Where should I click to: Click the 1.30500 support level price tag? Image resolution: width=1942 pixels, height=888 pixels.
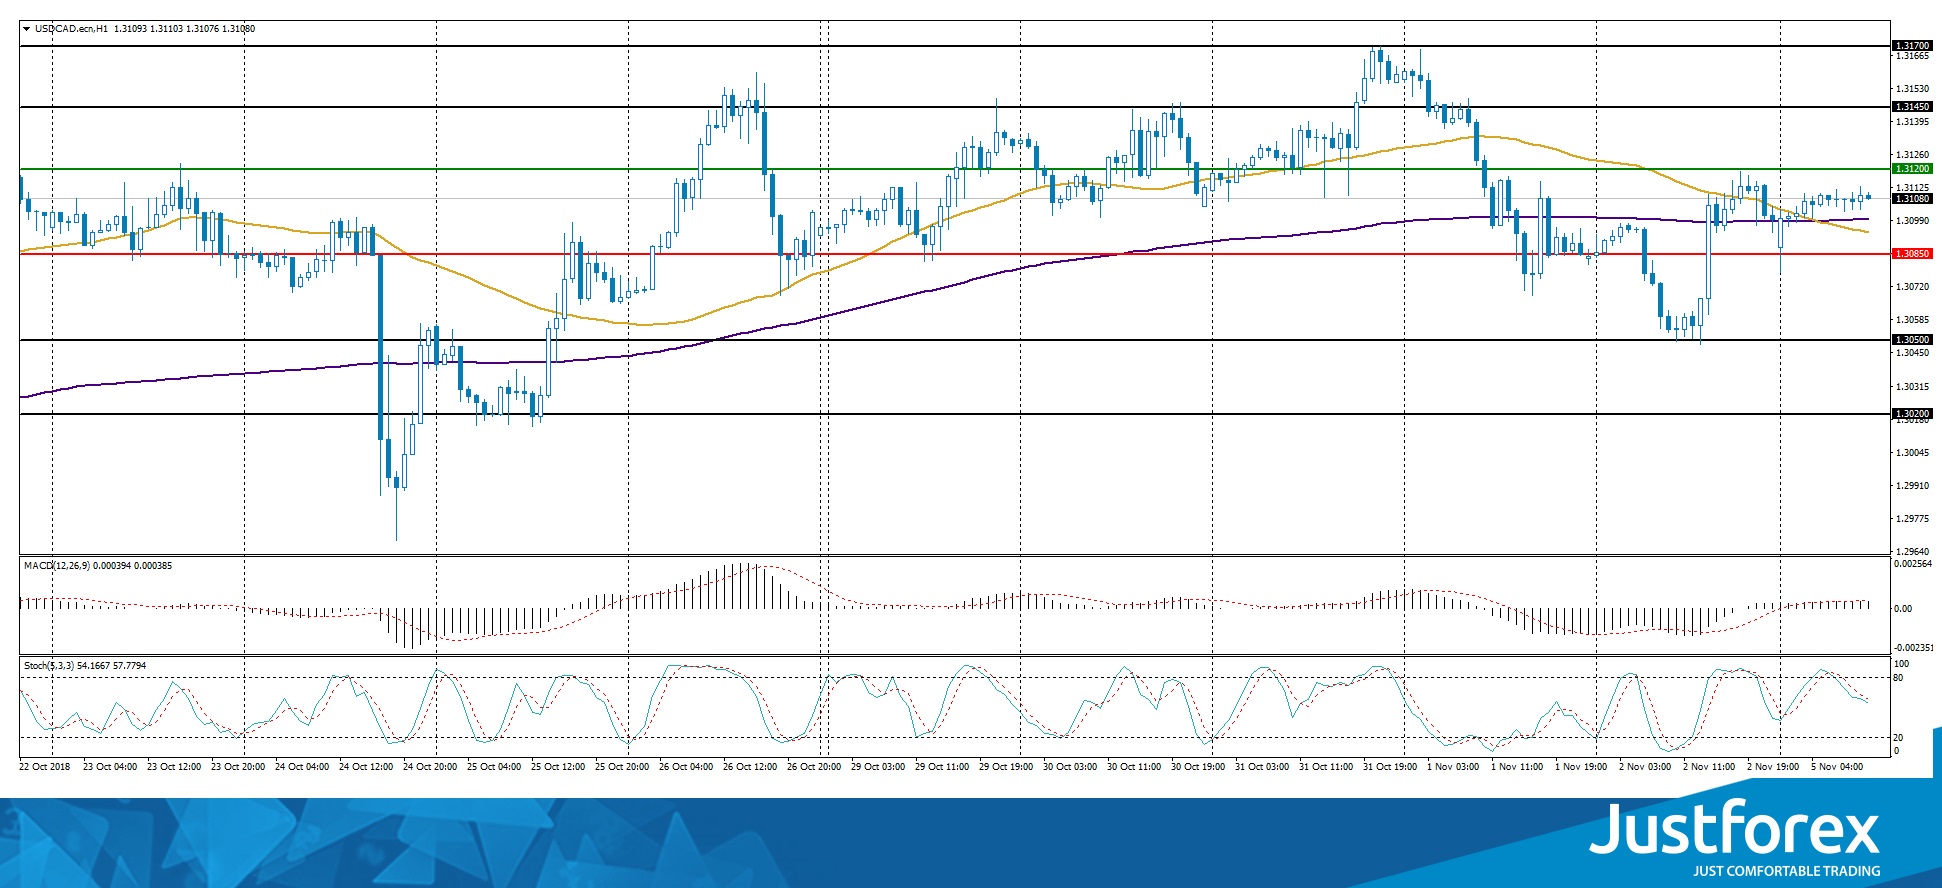coord(1912,340)
